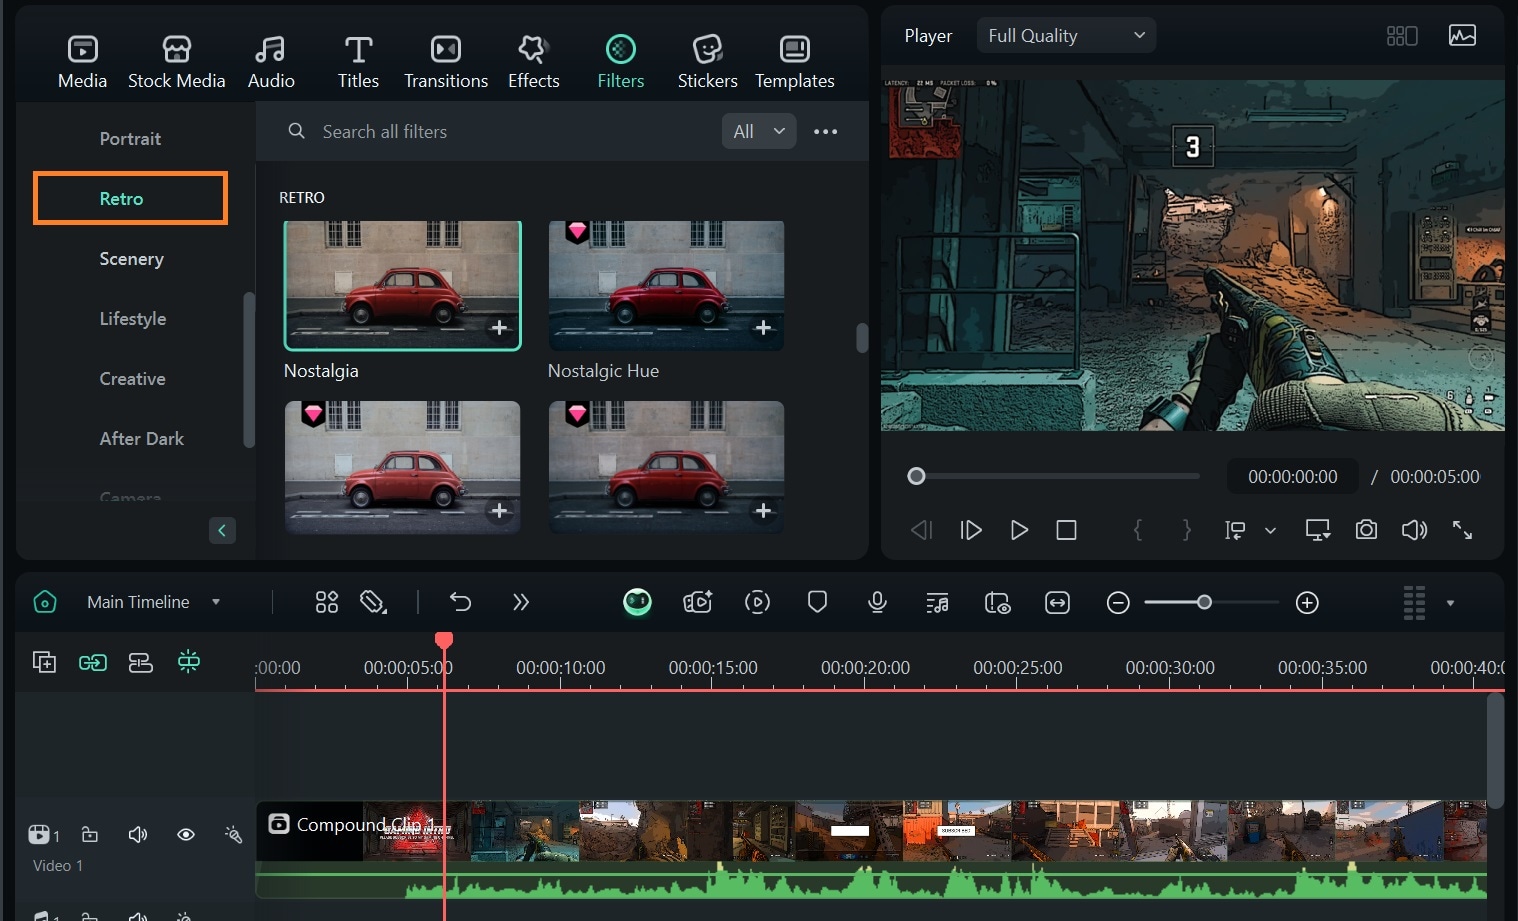Click the snapshot camera icon in player
The width and height of the screenshot is (1518, 921).
click(x=1366, y=530)
